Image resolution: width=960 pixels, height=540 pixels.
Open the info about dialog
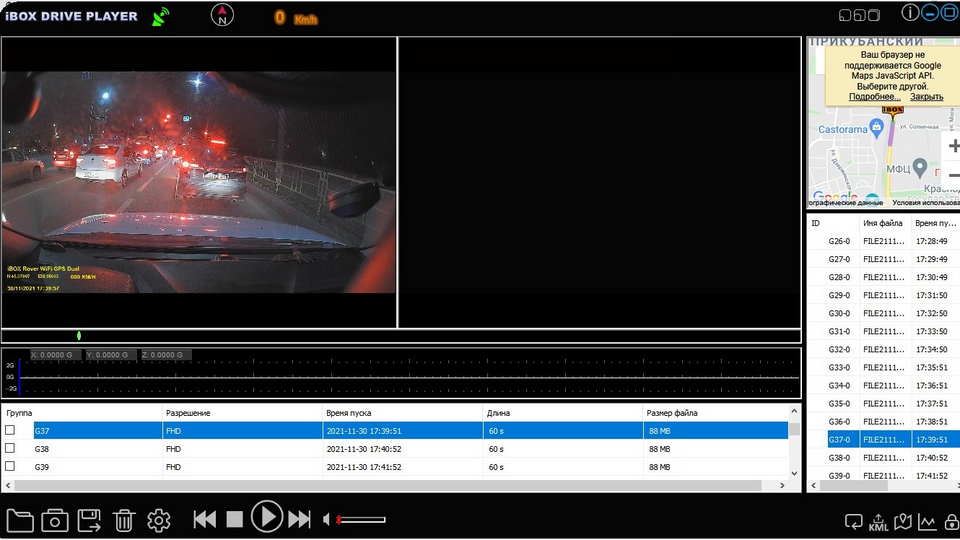pos(910,12)
